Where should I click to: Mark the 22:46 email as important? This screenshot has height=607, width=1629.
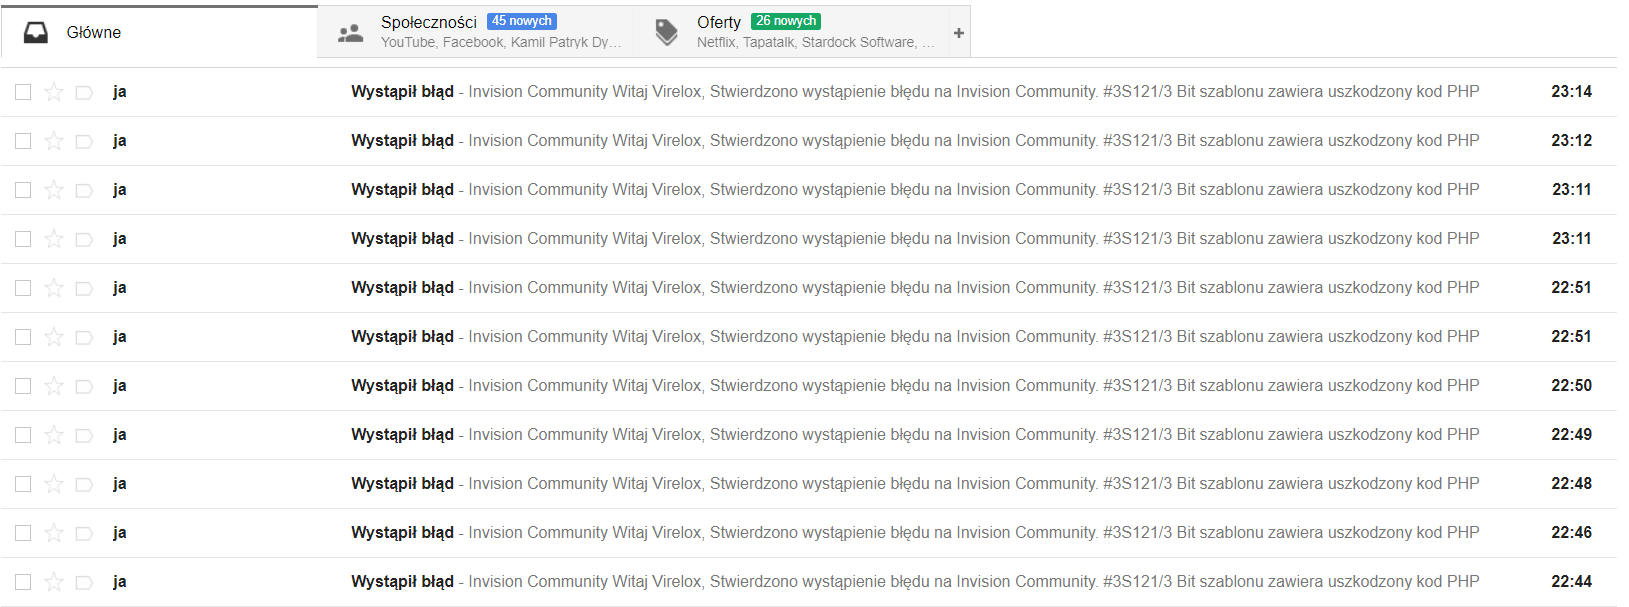click(84, 533)
